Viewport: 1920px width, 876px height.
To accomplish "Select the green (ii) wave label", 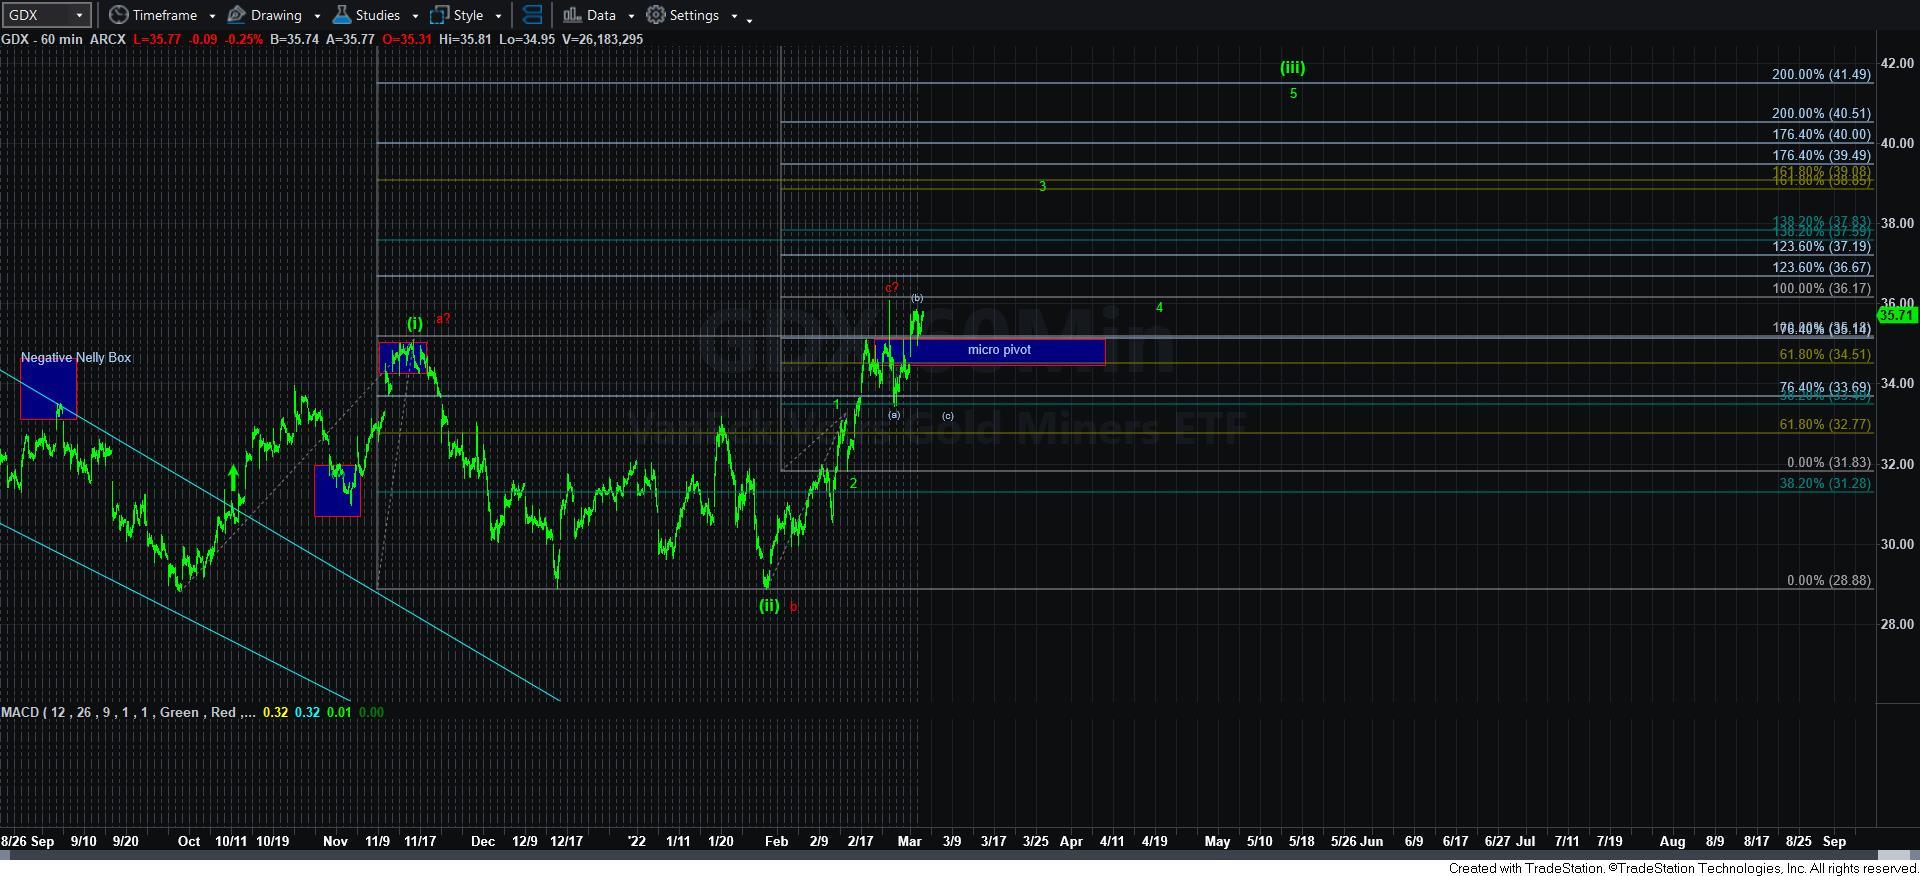I will click(768, 605).
